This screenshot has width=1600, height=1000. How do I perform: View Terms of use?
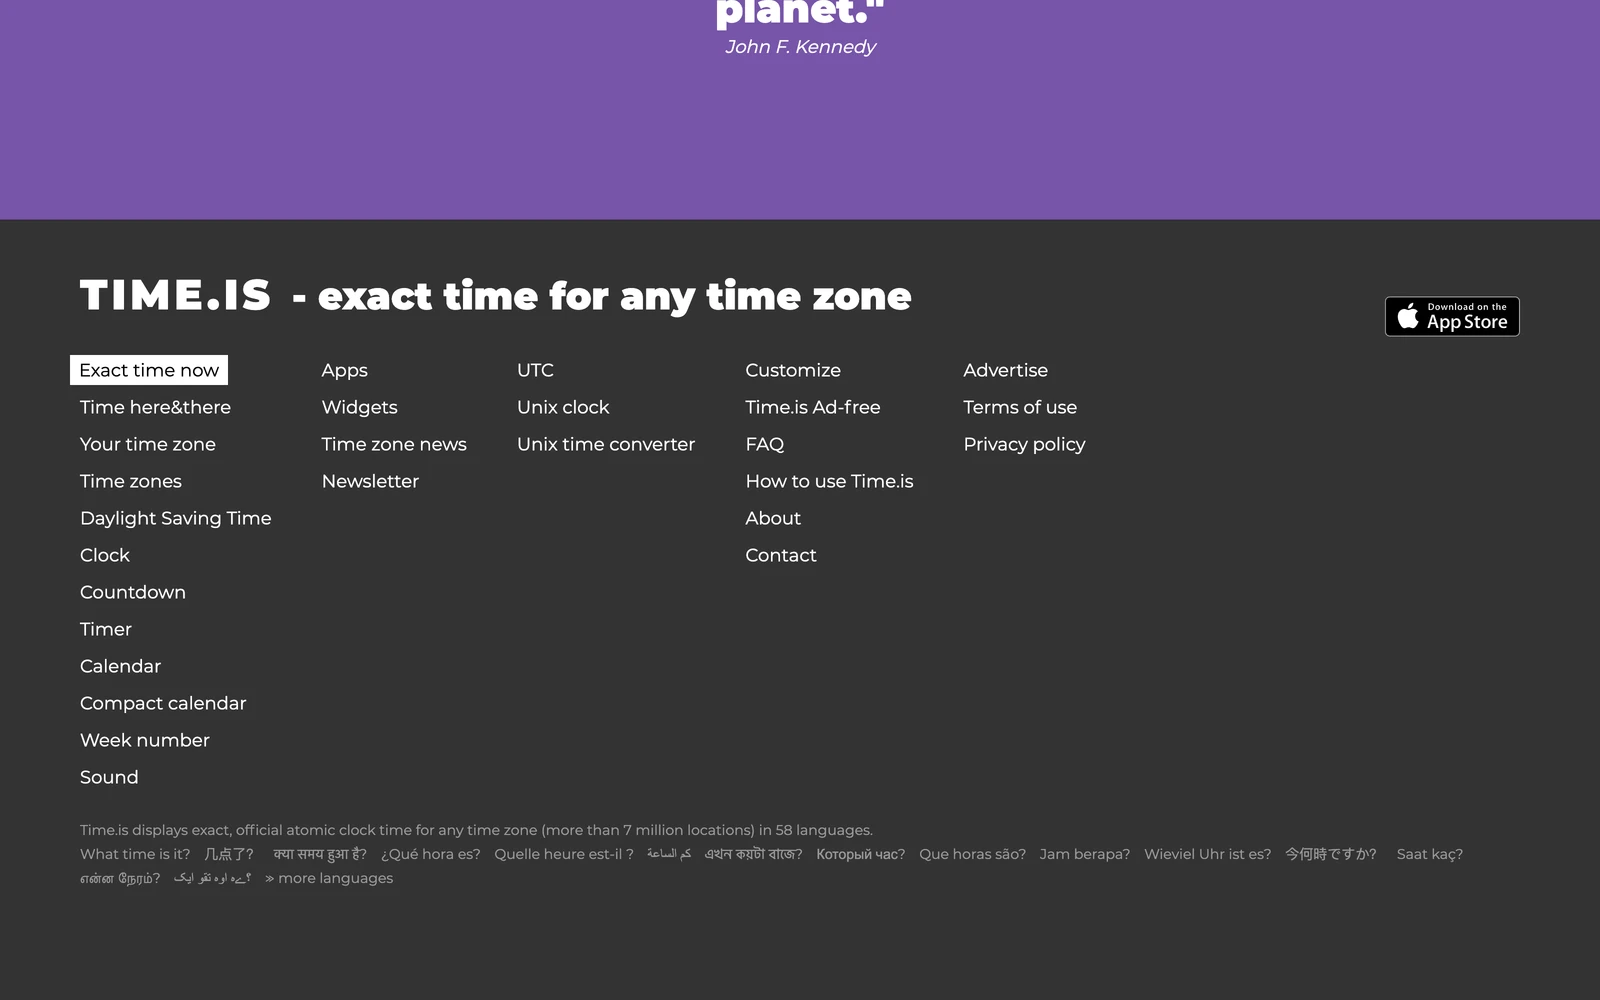pos(1020,407)
